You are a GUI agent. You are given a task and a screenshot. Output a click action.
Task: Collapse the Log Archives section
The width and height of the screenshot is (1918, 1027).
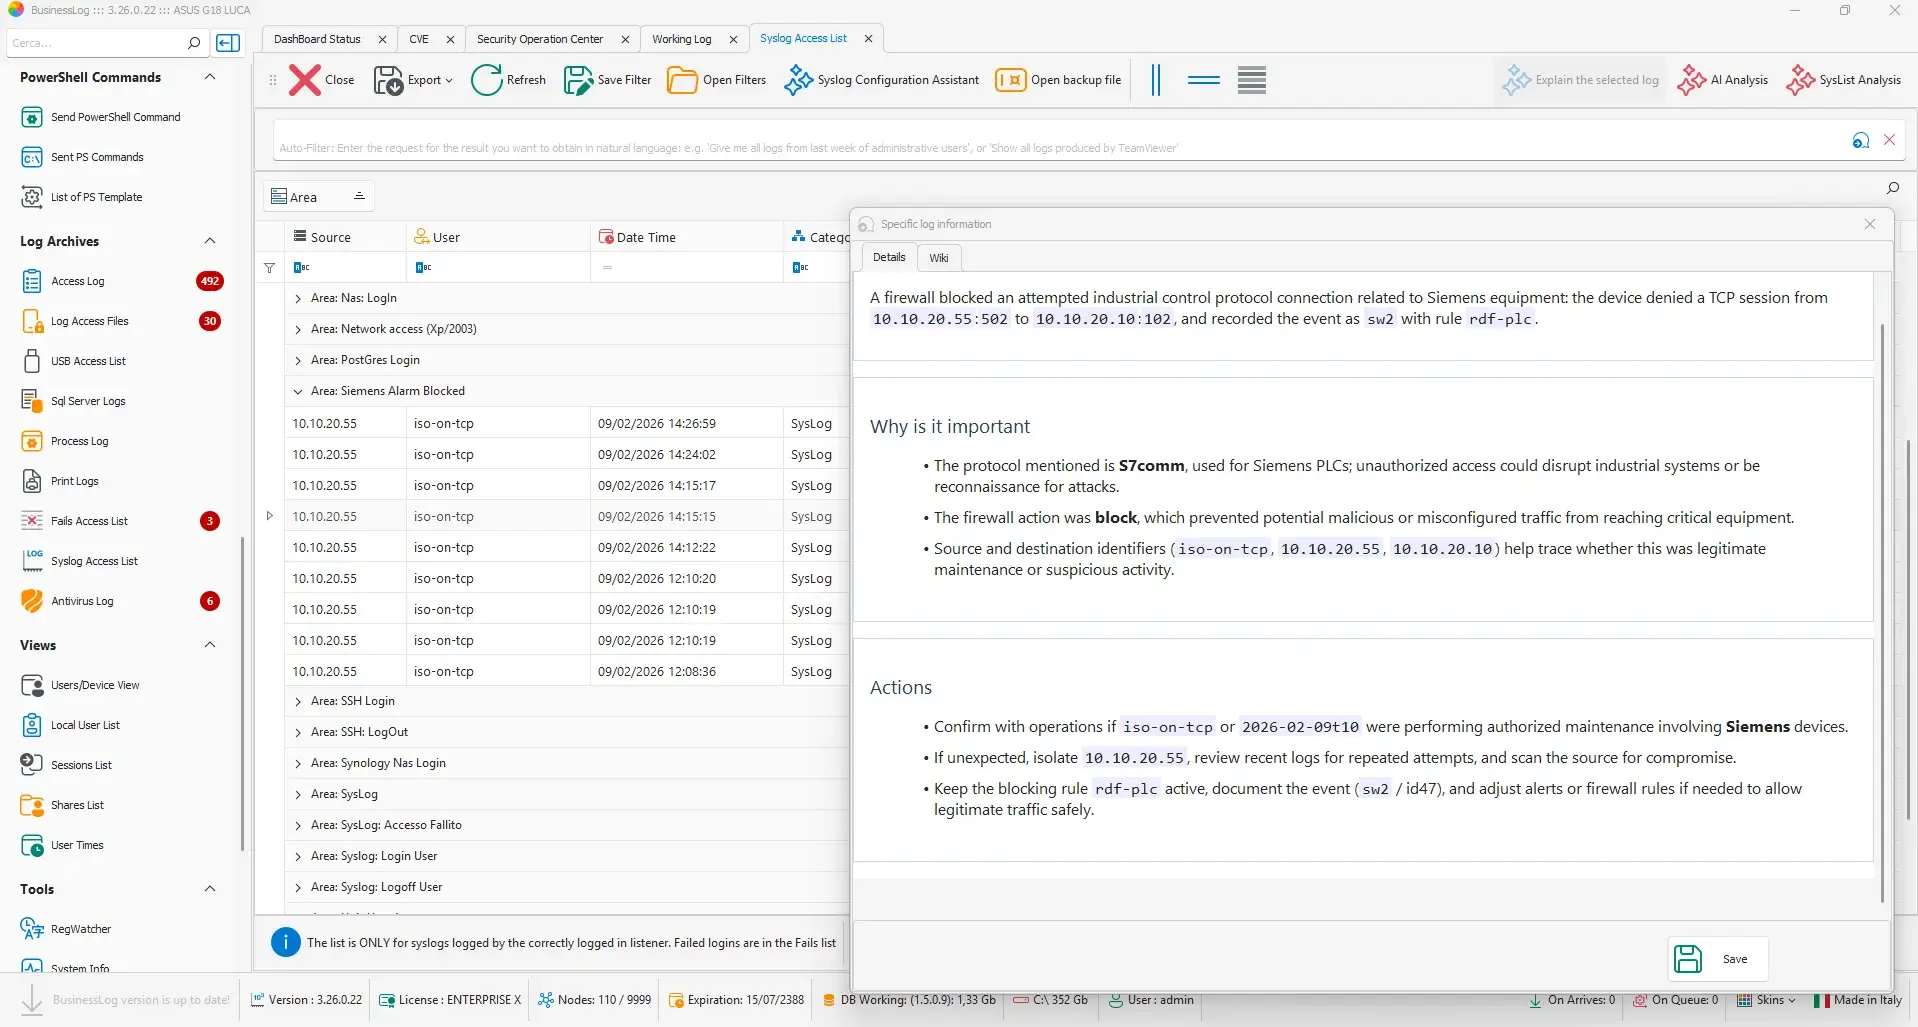click(x=210, y=241)
